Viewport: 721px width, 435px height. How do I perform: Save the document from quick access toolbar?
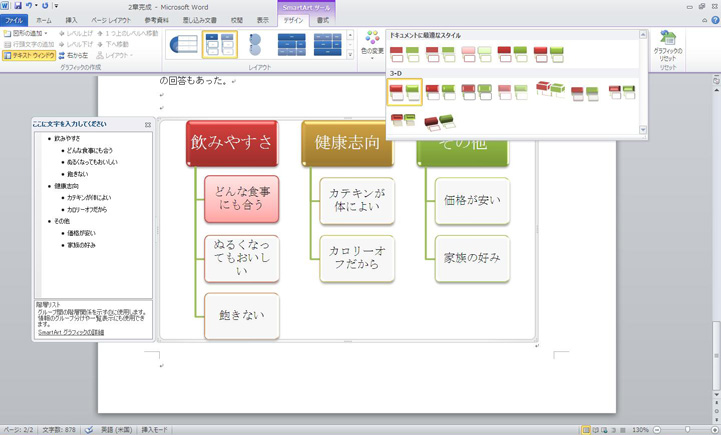18,6
